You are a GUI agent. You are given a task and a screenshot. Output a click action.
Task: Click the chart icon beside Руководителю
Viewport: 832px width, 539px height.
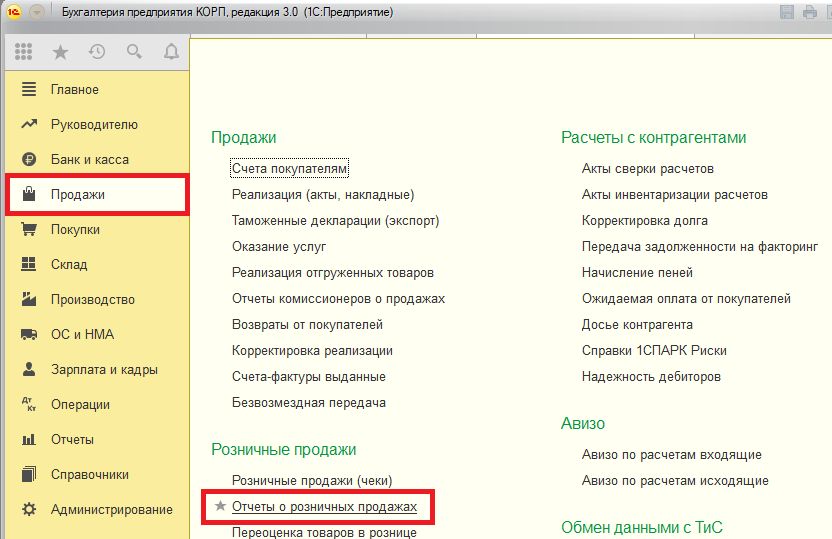[x=29, y=124]
